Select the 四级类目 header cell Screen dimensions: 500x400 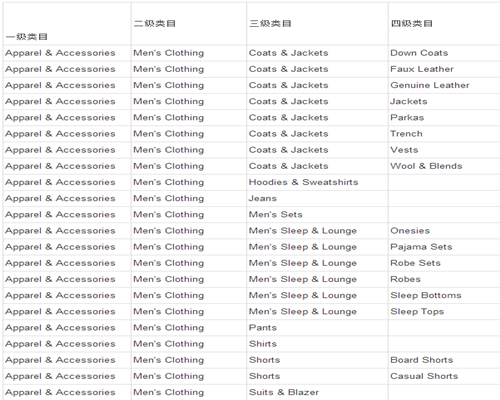(444, 24)
